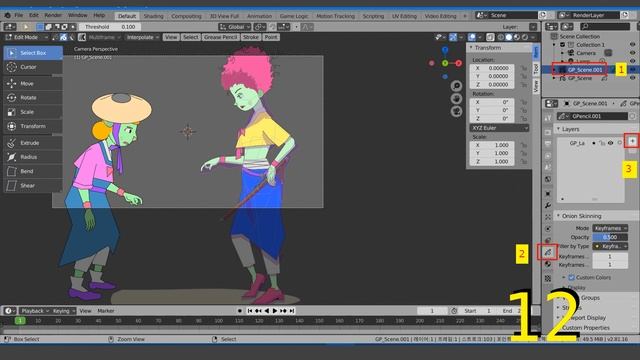Play the animation forward
Viewport: 640px width, 360px height.
[275, 311]
